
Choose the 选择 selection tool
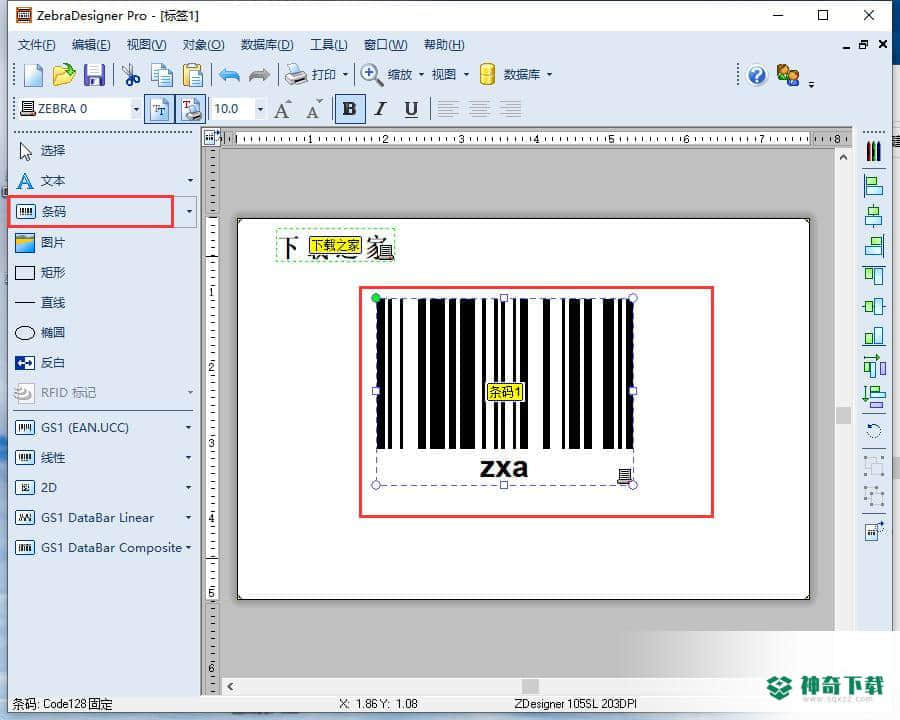click(x=42, y=151)
